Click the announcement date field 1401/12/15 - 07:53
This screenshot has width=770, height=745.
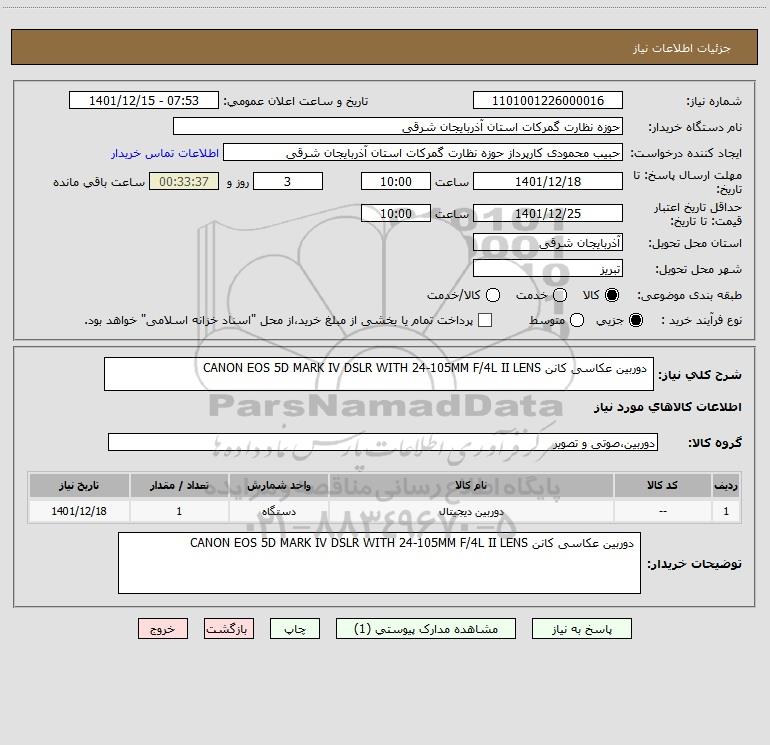point(144,101)
